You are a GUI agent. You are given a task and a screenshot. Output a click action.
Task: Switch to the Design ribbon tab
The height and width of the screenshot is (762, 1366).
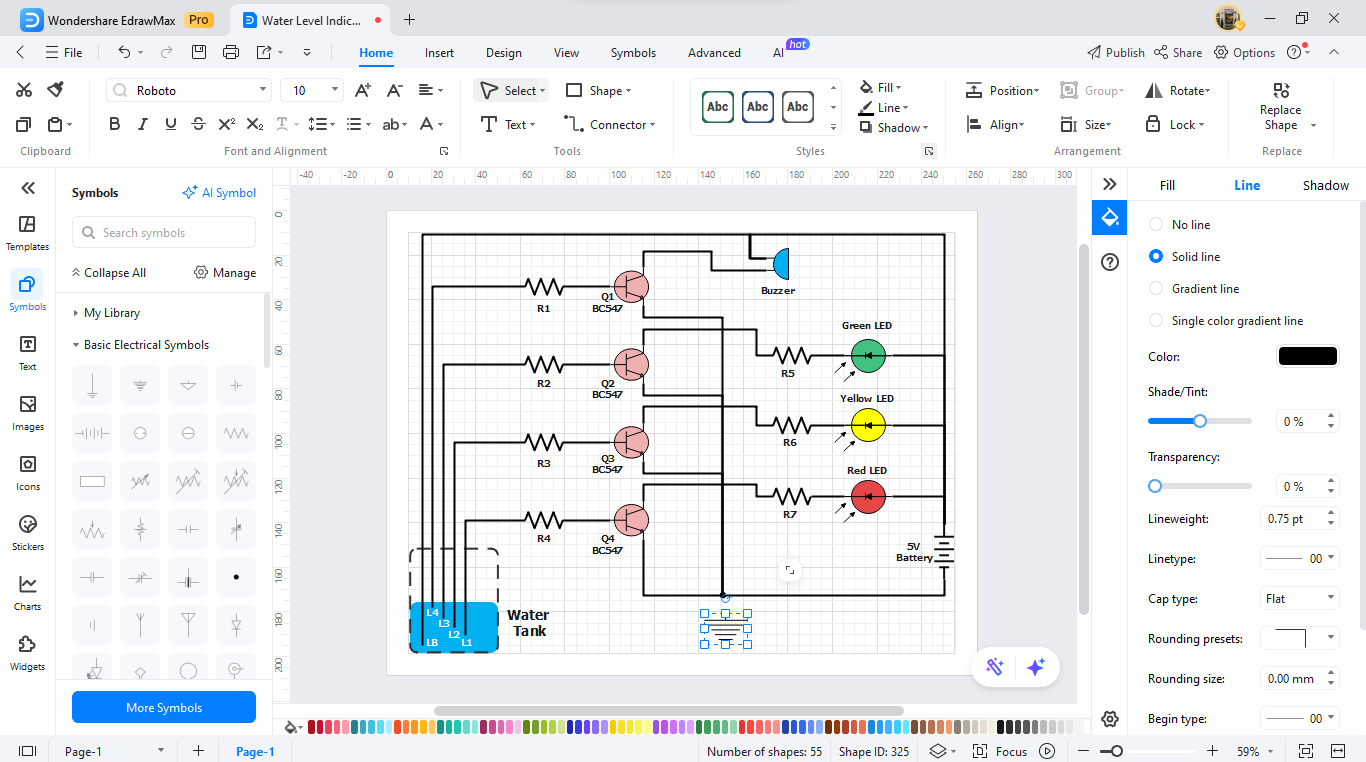[504, 53]
